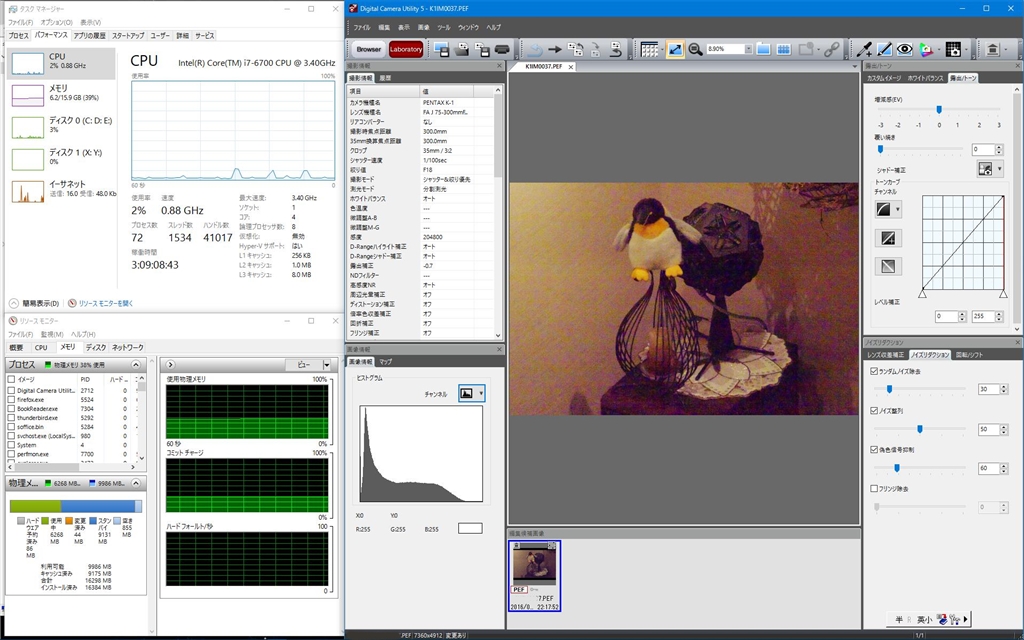
Task: Open the zoom percentage dropdown
Action: coord(747,49)
